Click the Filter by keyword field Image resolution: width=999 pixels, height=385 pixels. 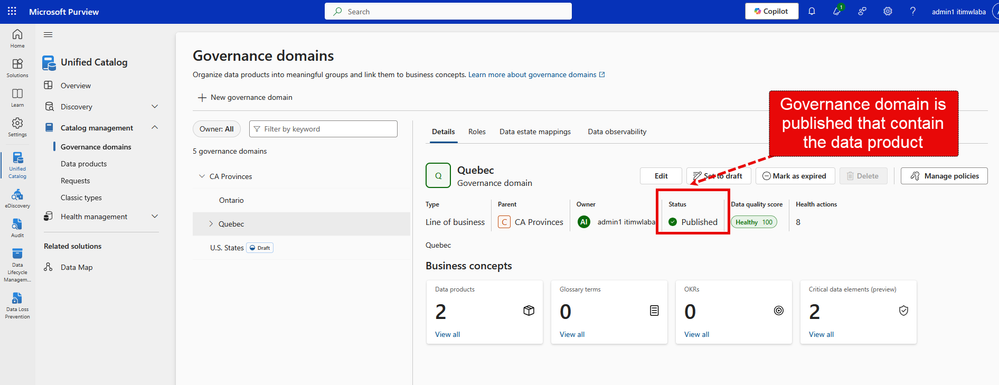point(323,129)
